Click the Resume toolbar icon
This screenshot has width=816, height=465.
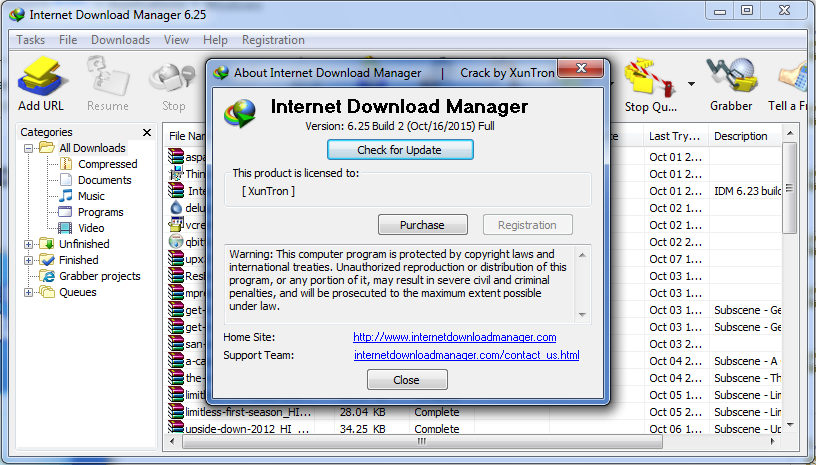coord(108,84)
